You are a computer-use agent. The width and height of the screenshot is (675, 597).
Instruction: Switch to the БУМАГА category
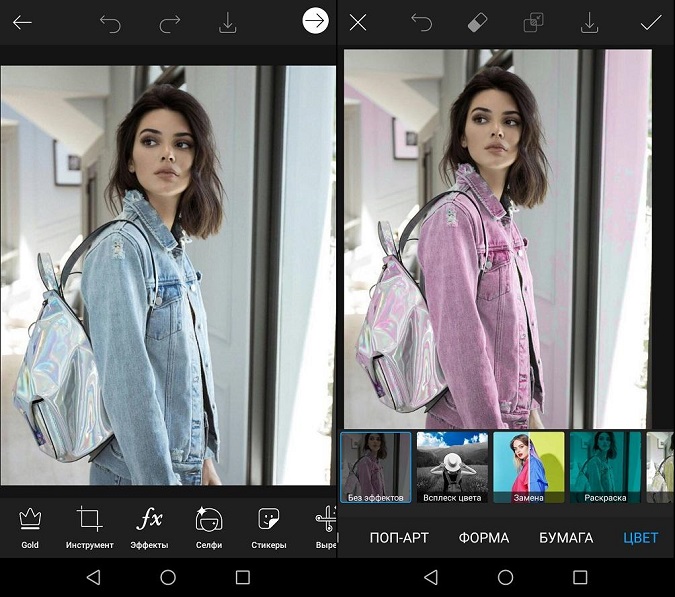[566, 538]
